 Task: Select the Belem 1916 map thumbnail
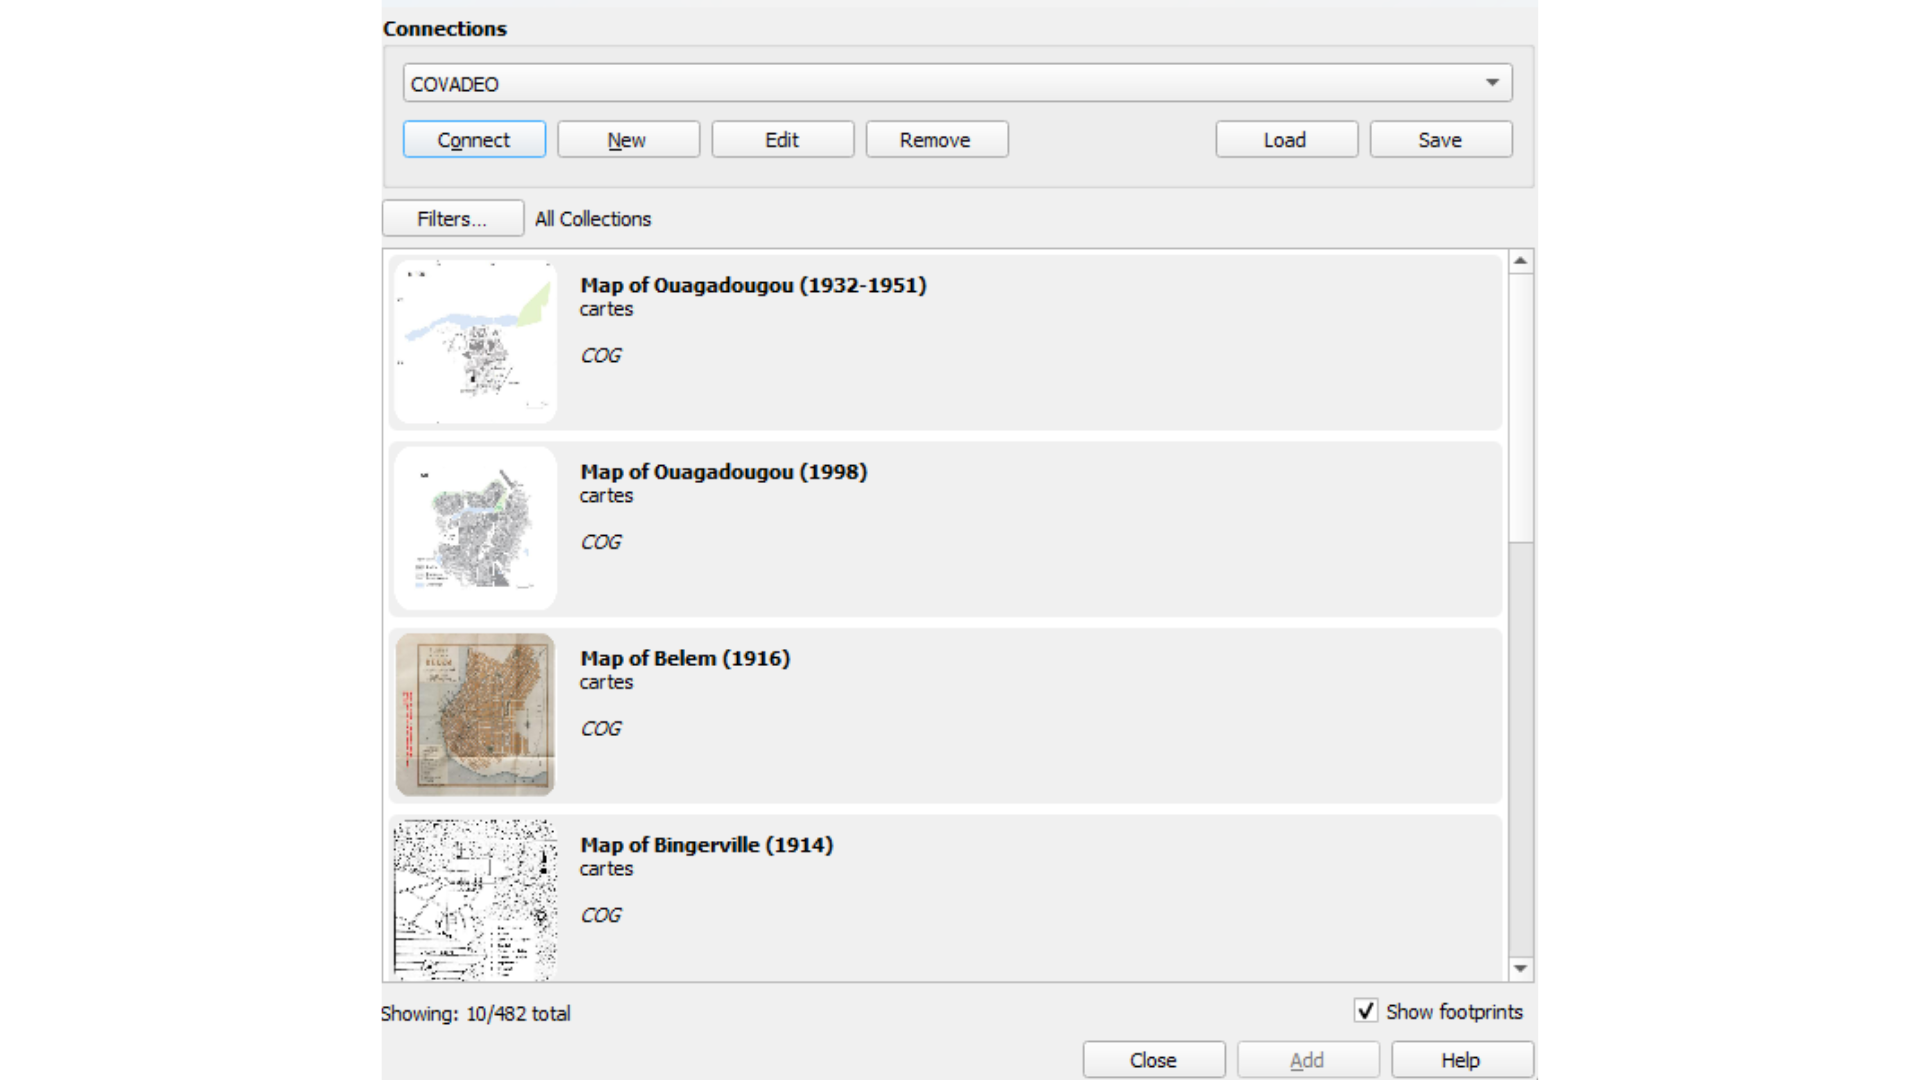(475, 714)
